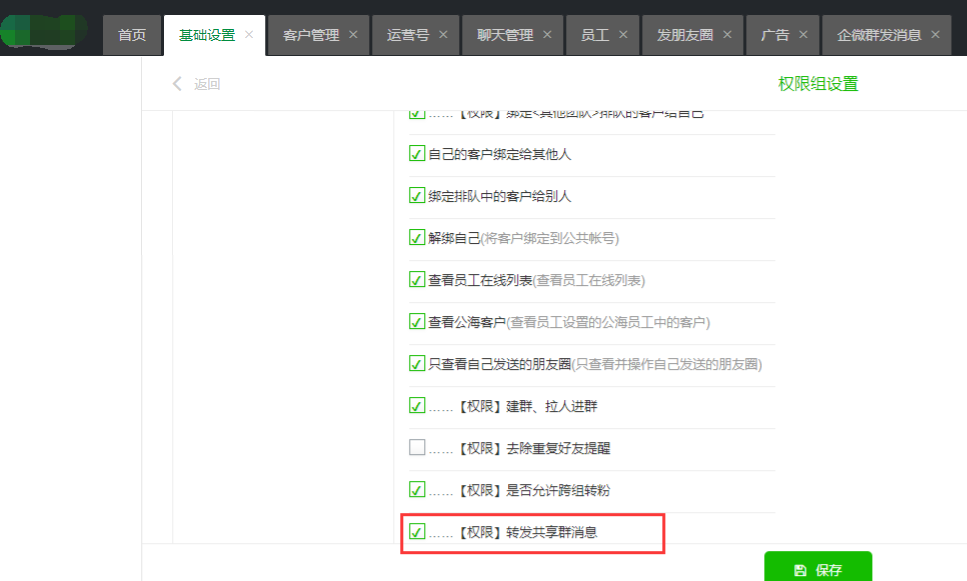Close the 发朋友圈 tab
Image resolution: width=967 pixels, height=581 pixels.
tap(727, 35)
